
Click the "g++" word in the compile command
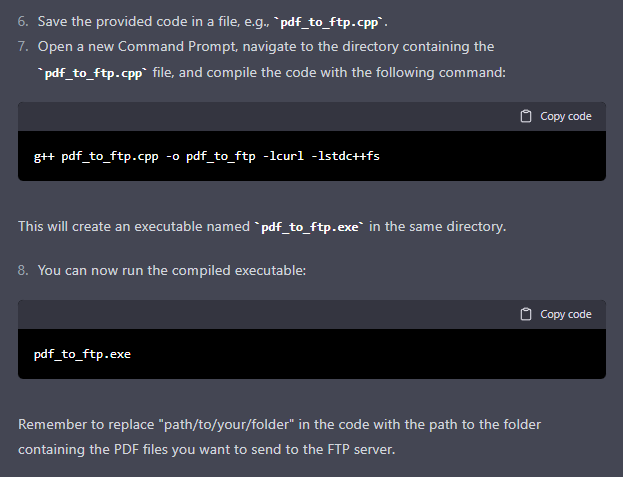(x=44, y=158)
